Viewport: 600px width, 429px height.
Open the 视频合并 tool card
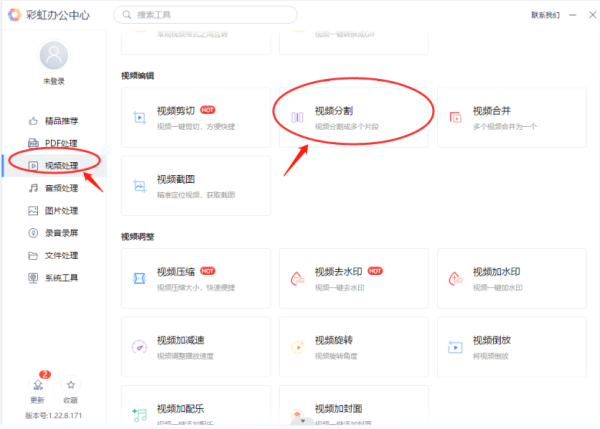pyautogui.click(x=512, y=117)
